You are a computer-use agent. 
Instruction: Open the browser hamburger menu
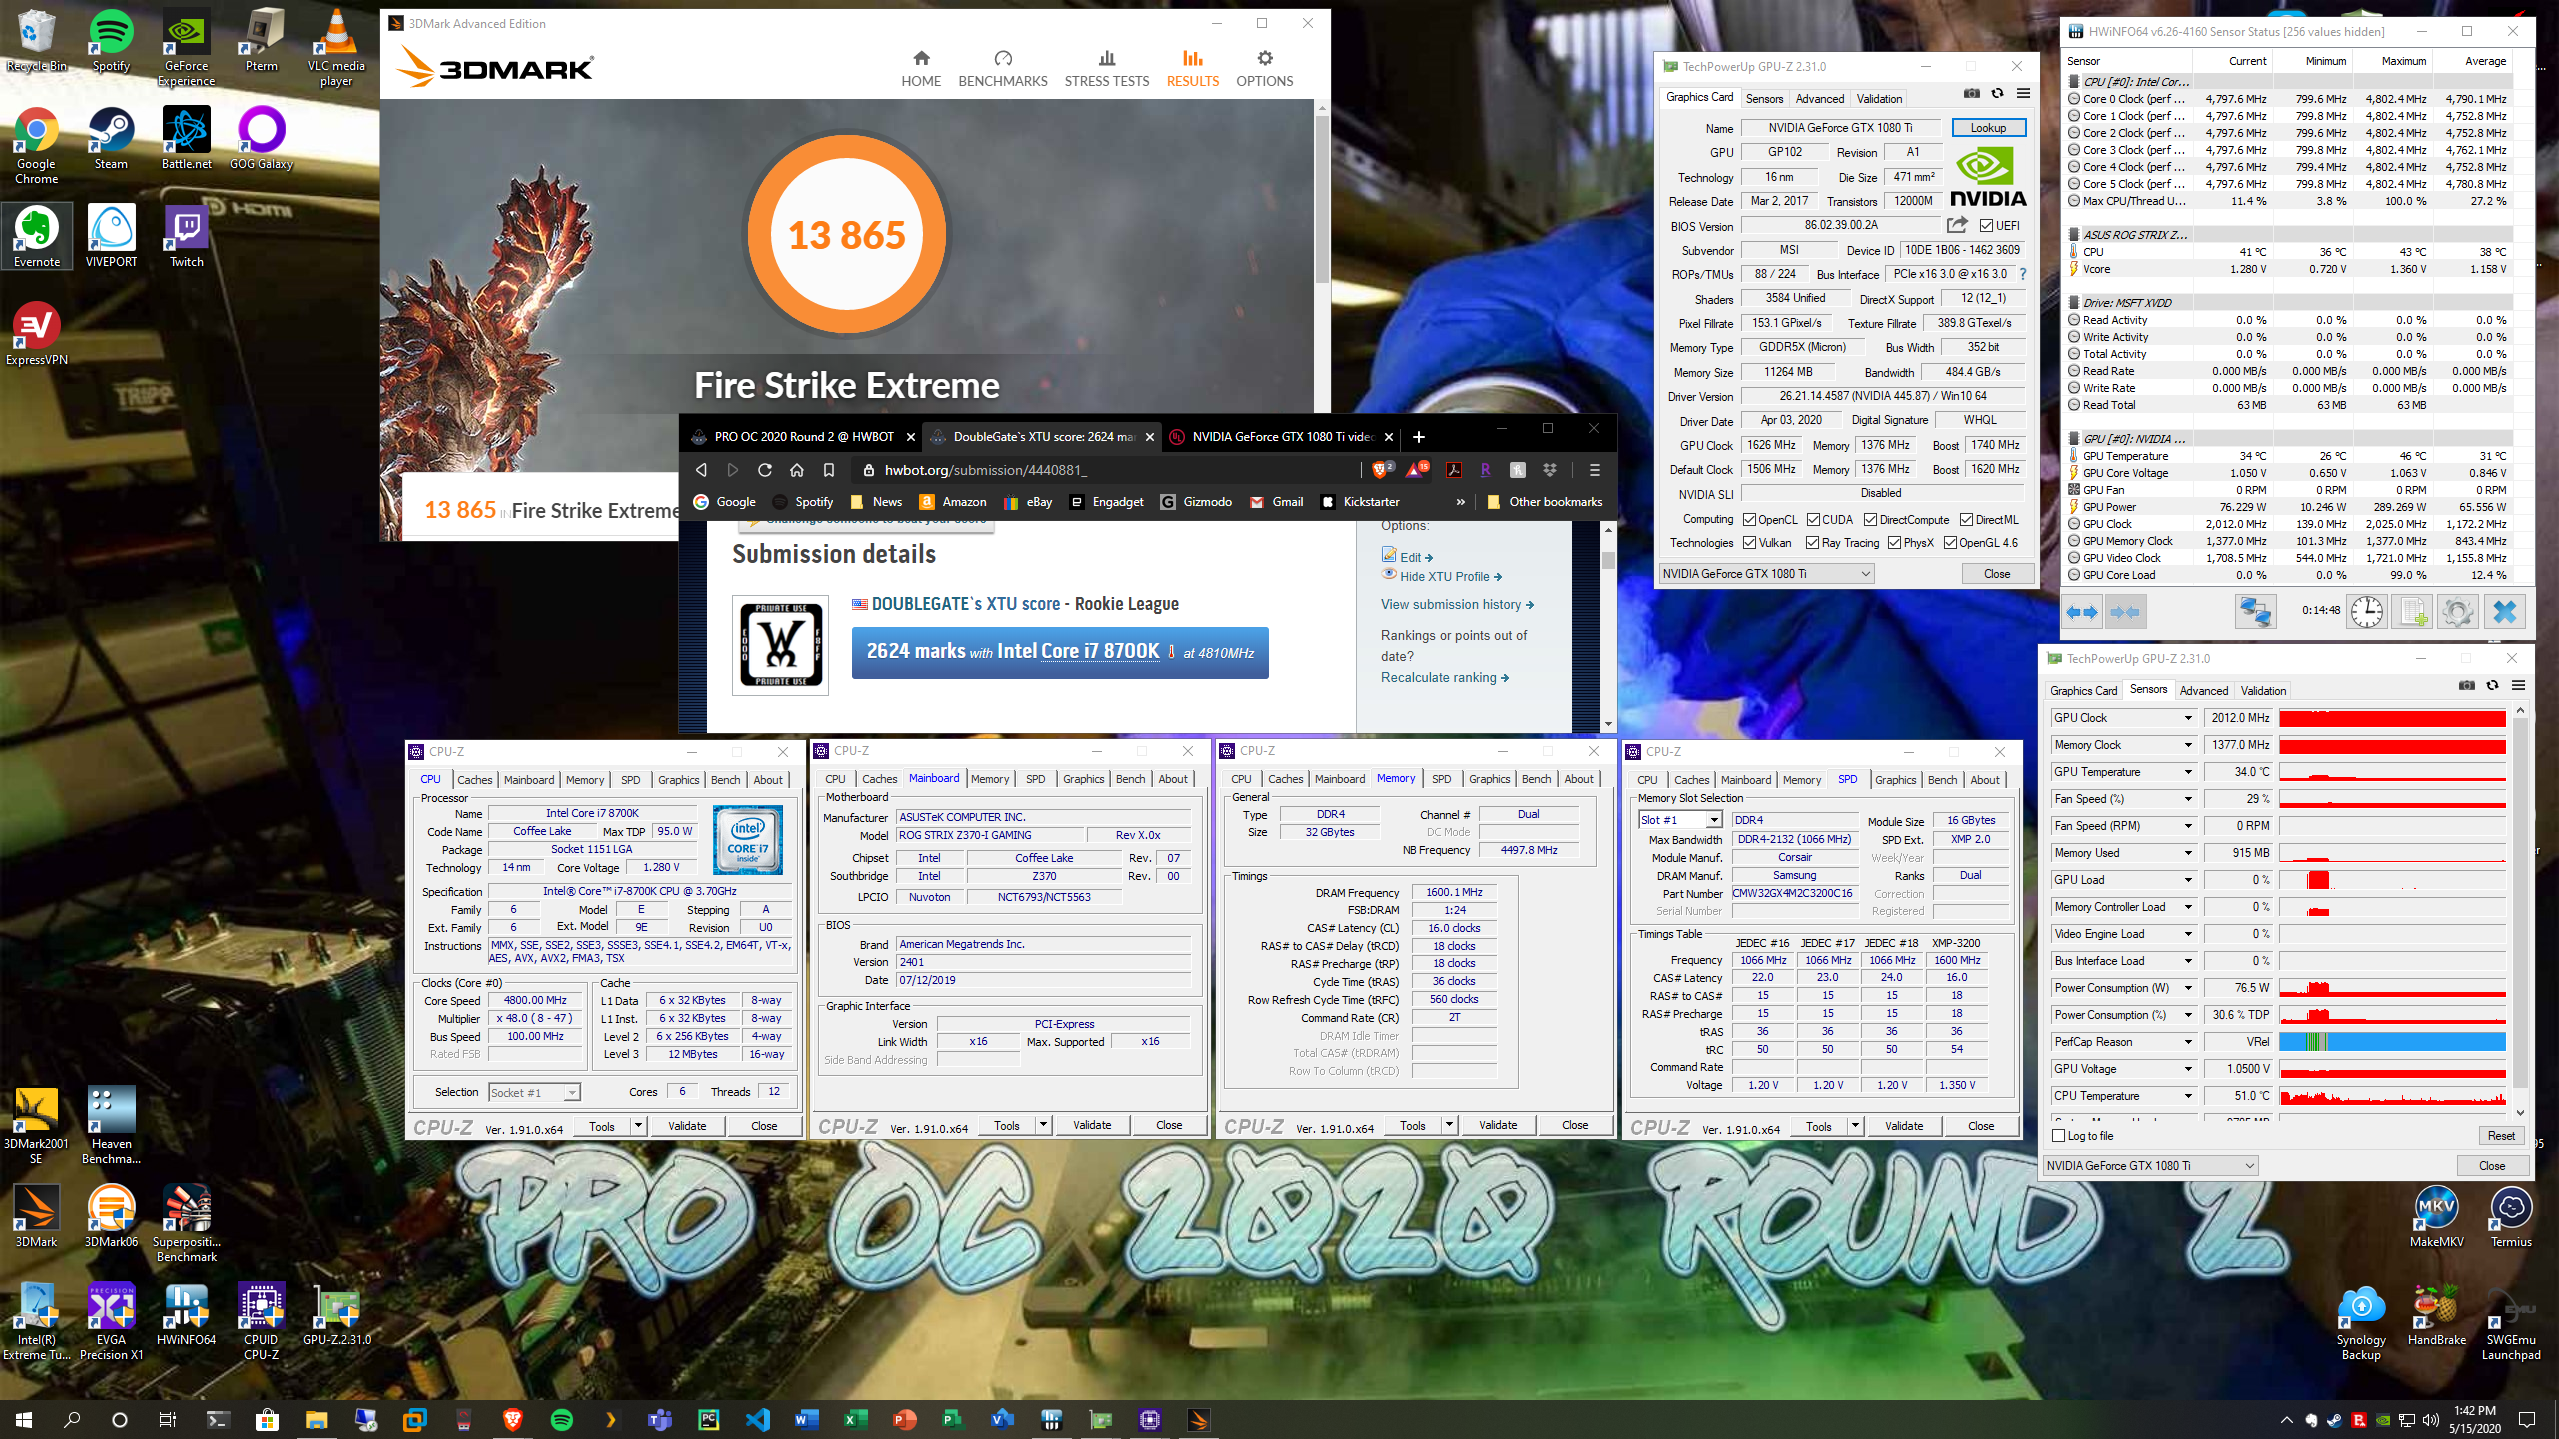point(1595,470)
